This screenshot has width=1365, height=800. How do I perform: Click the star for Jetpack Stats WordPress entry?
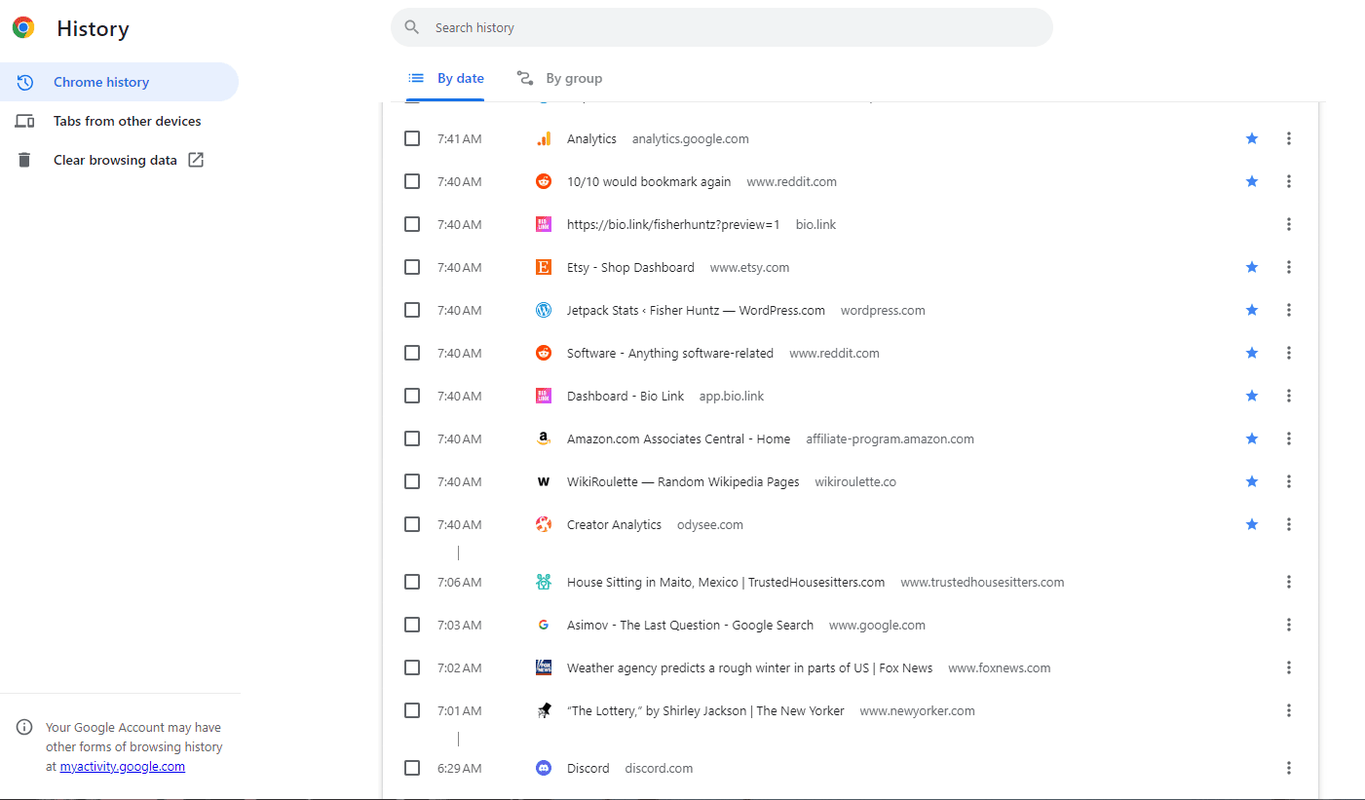[1252, 310]
